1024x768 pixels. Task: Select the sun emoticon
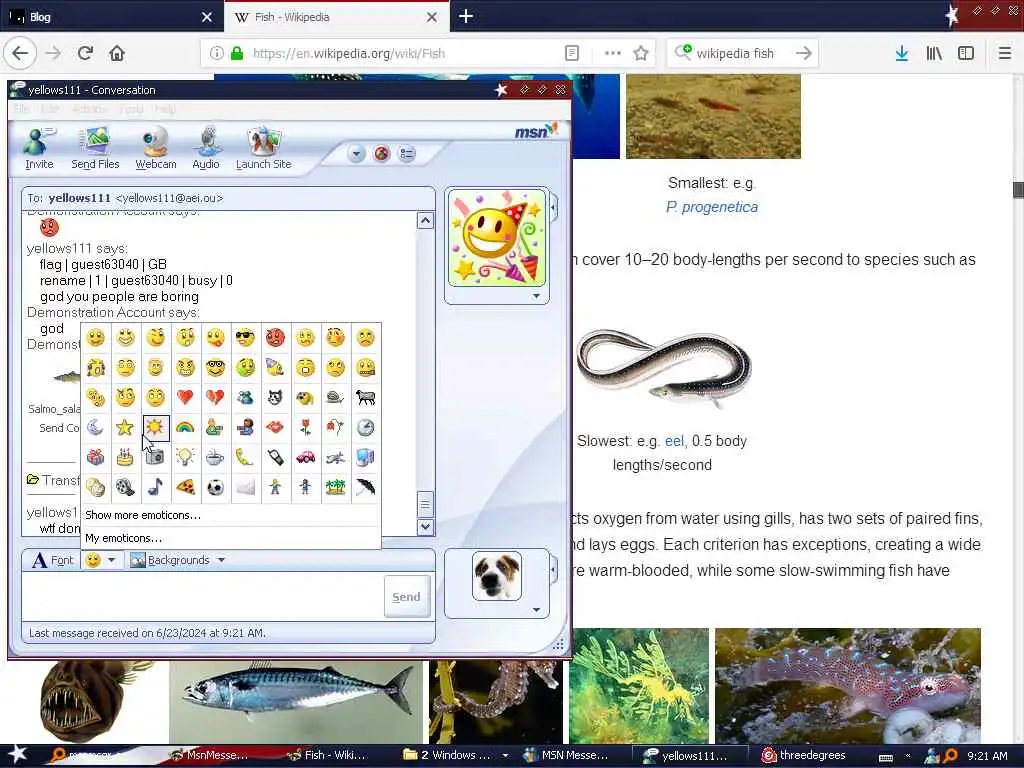155,428
